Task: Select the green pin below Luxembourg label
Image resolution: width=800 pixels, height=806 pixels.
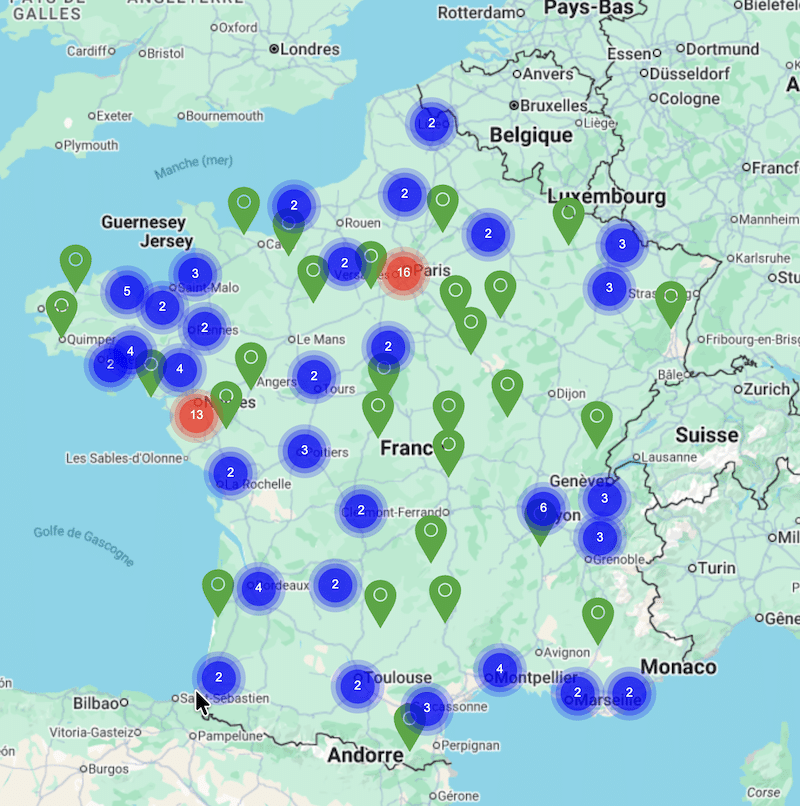Action: [x=568, y=216]
